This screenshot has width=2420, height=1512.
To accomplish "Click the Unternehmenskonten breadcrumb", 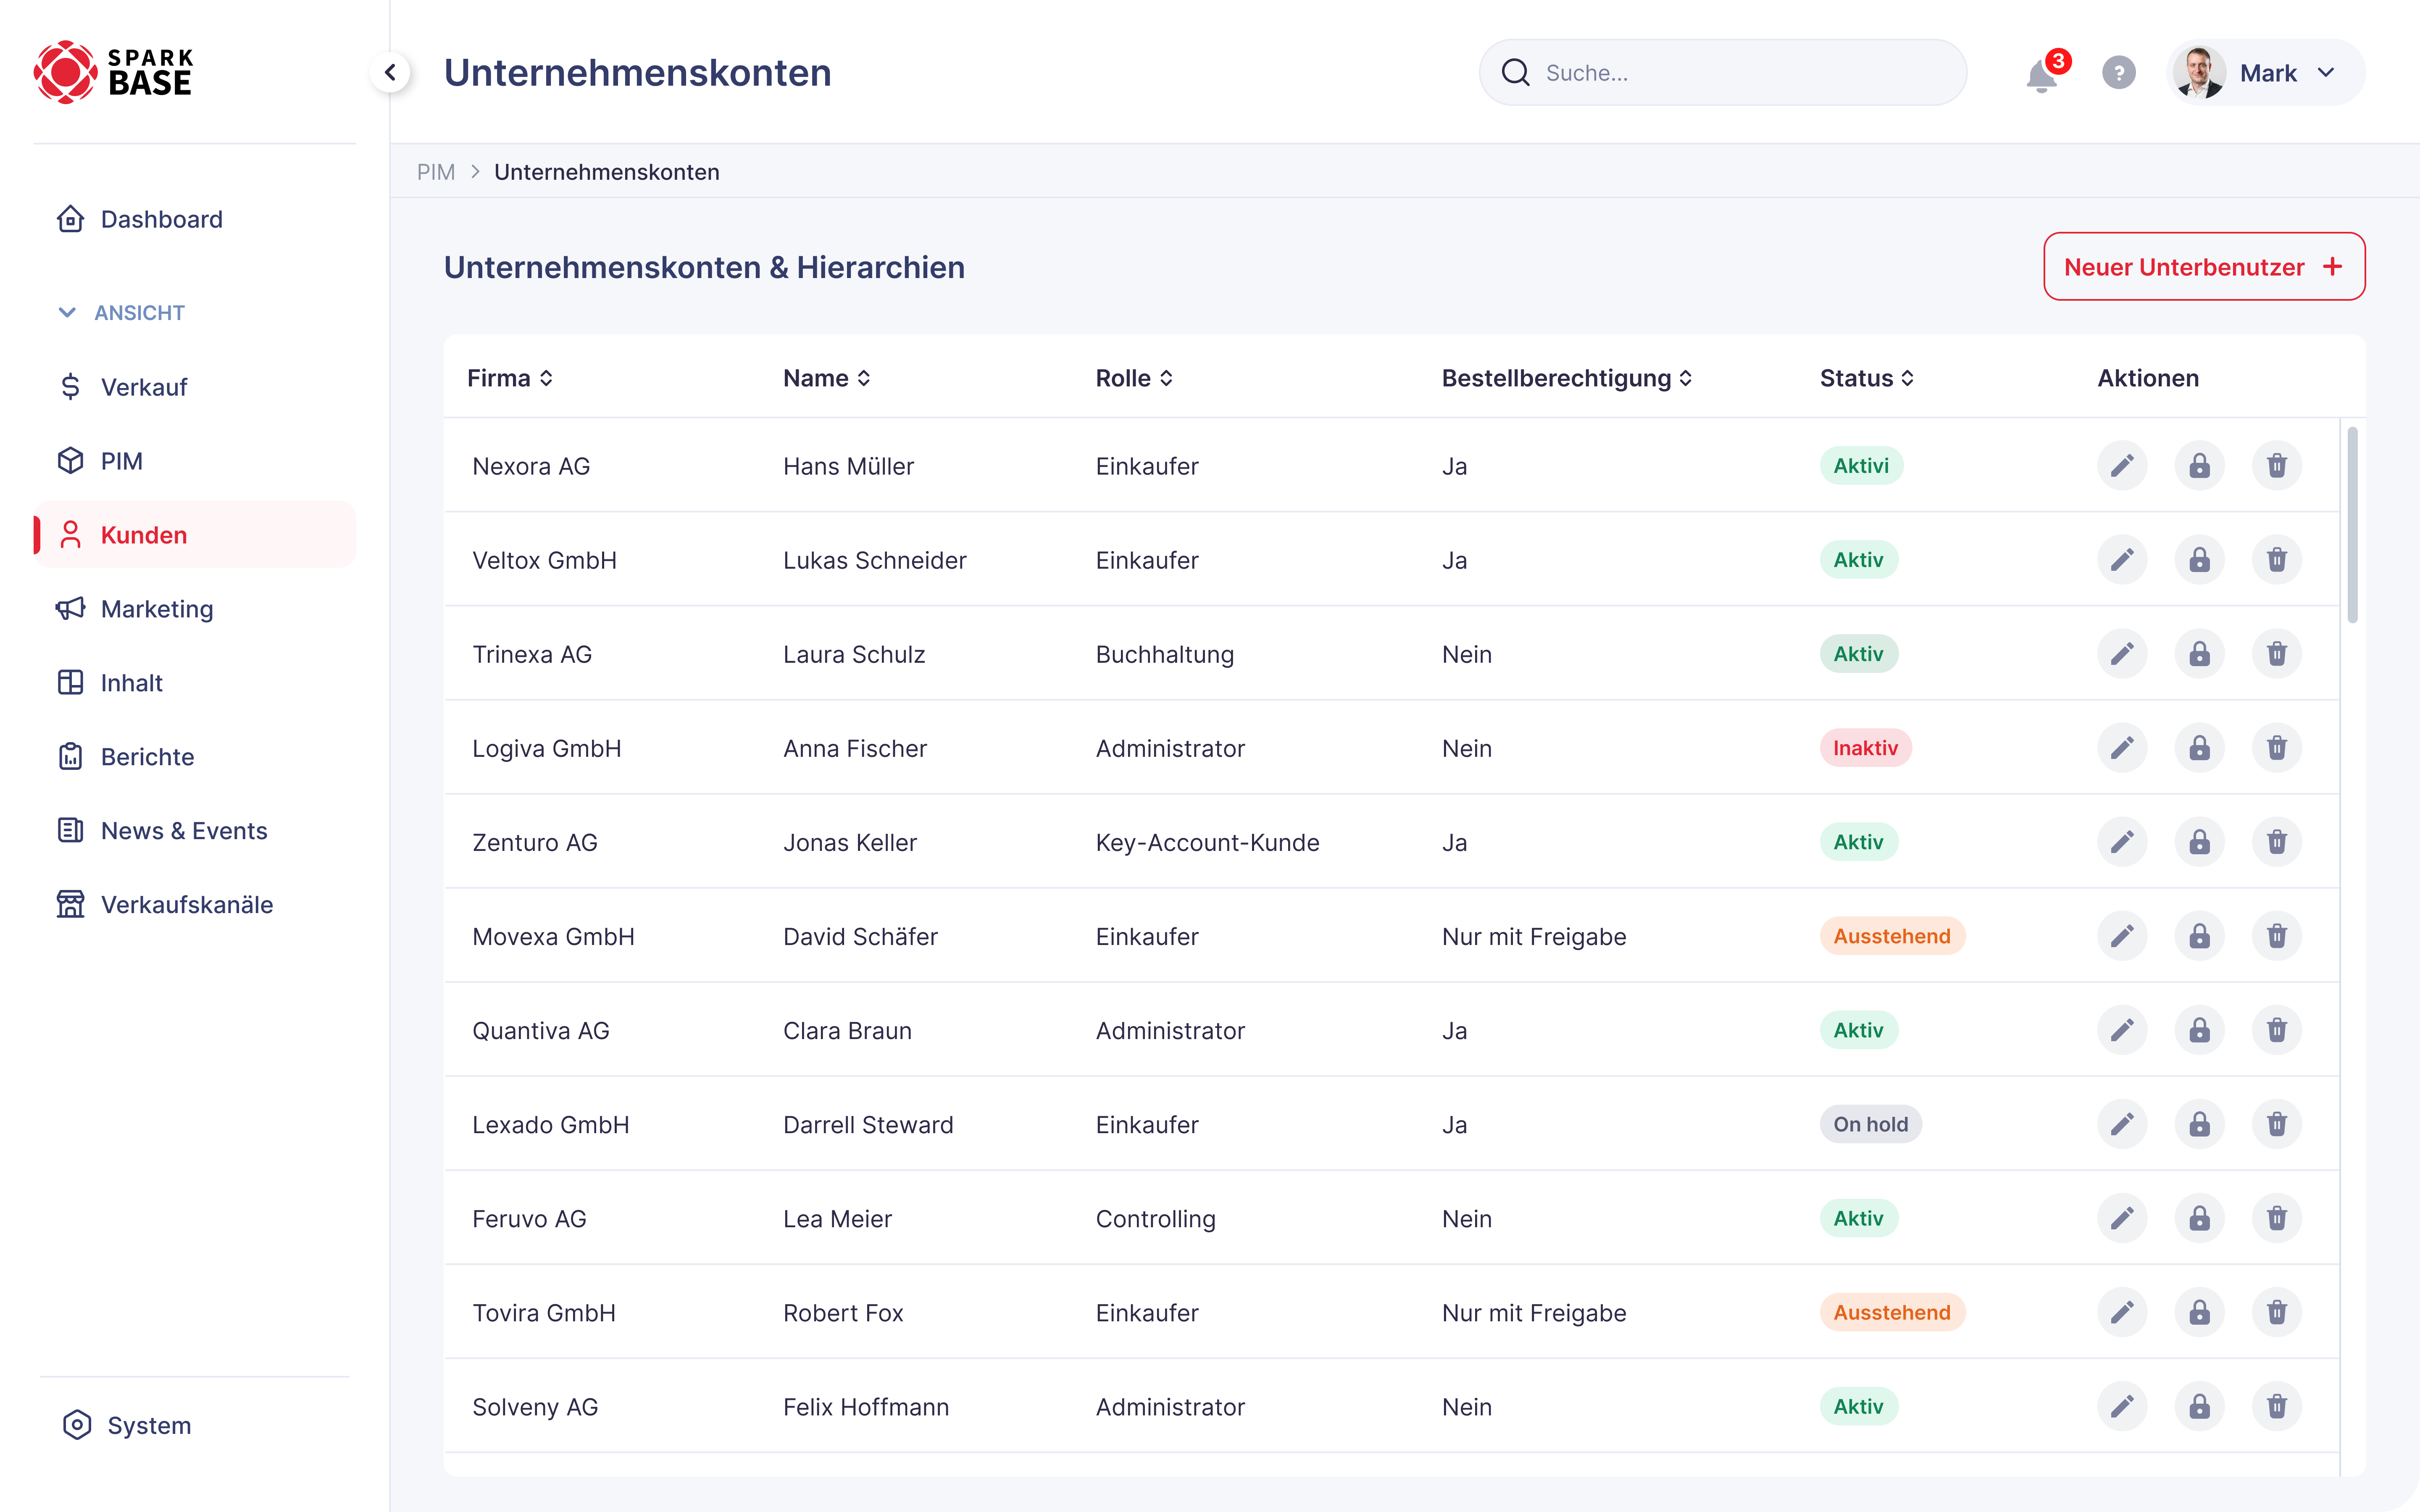I will pyautogui.click(x=607, y=172).
